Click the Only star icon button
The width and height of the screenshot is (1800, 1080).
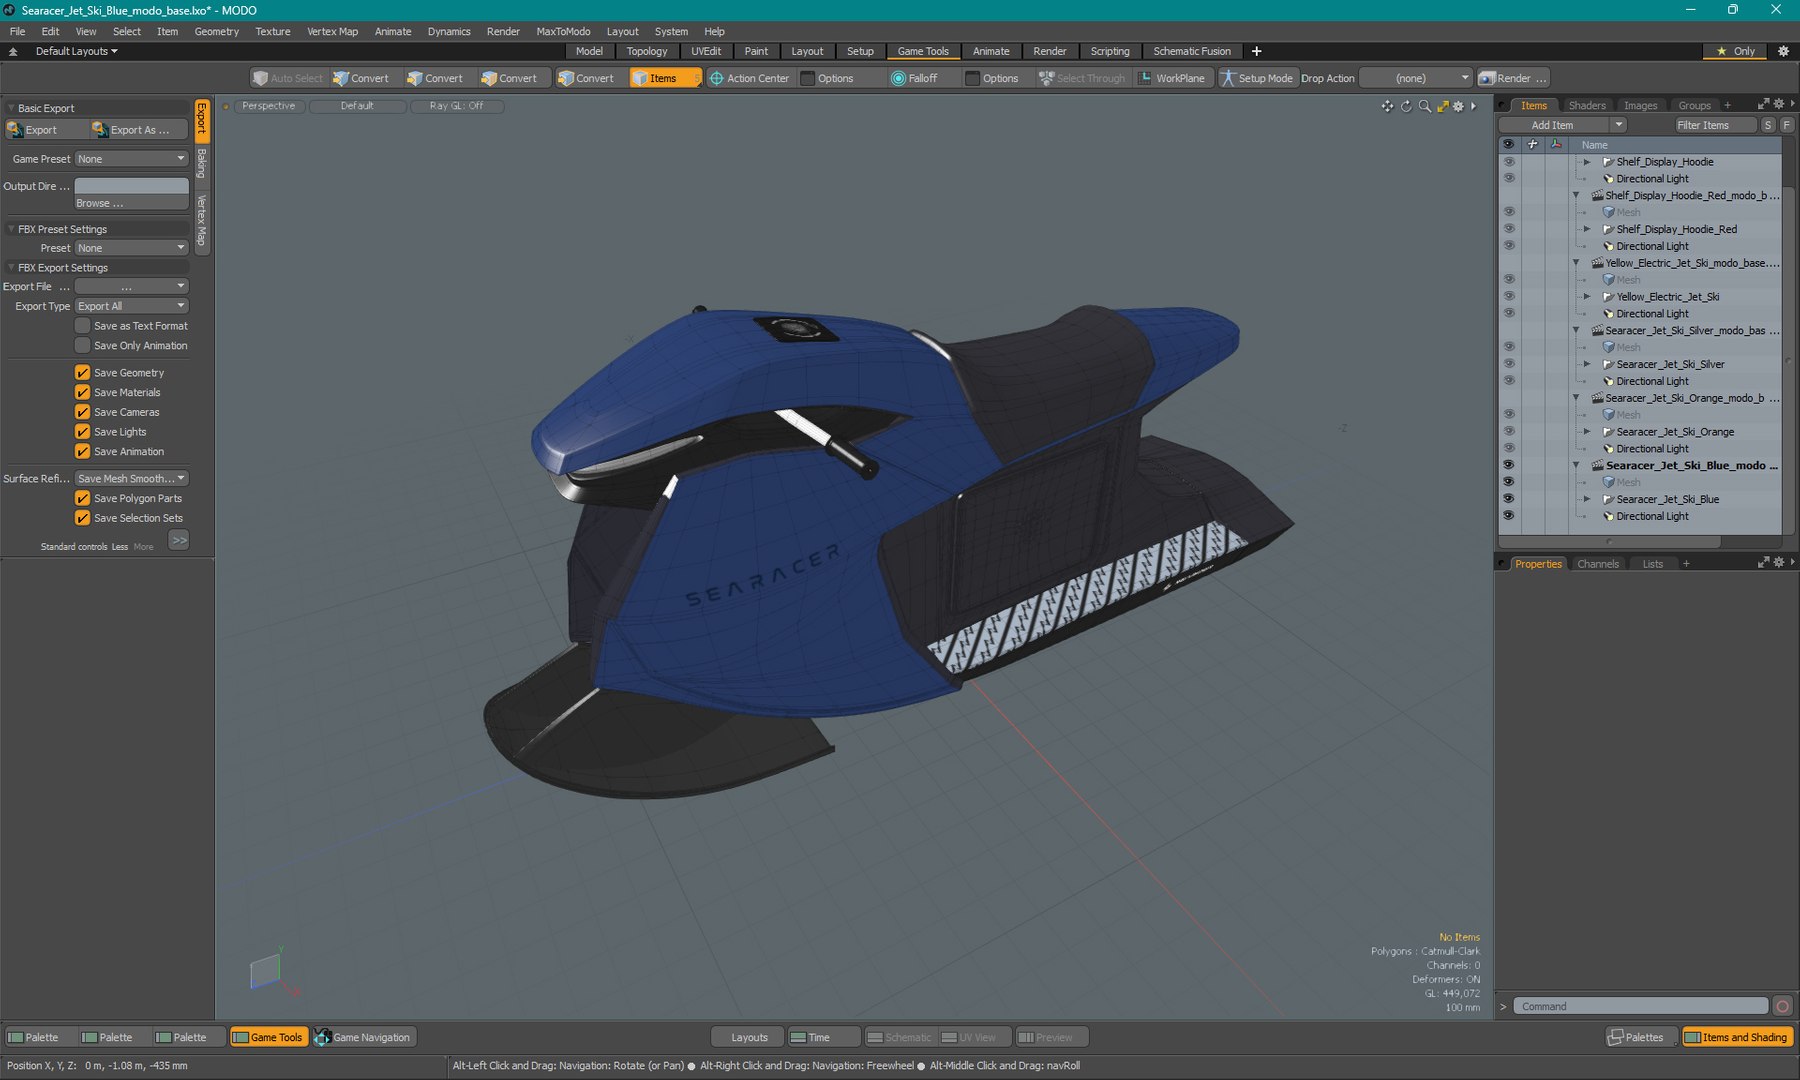pos(1721,51)
